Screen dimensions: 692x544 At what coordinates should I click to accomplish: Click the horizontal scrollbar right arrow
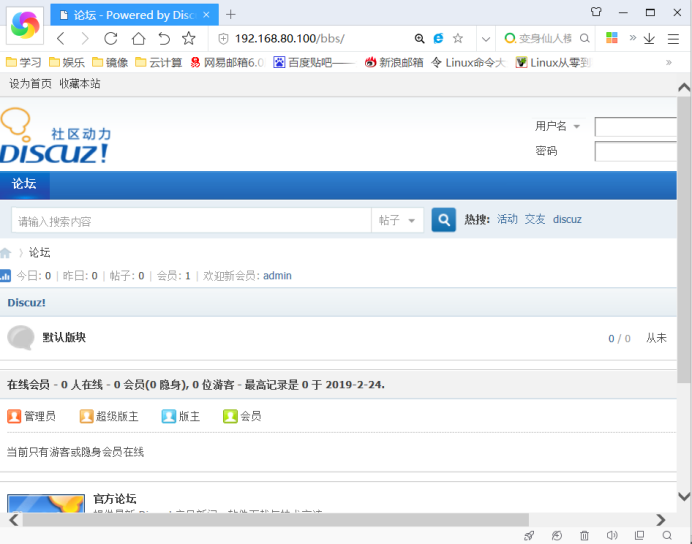pyautogui.click(x=661, y=520)
